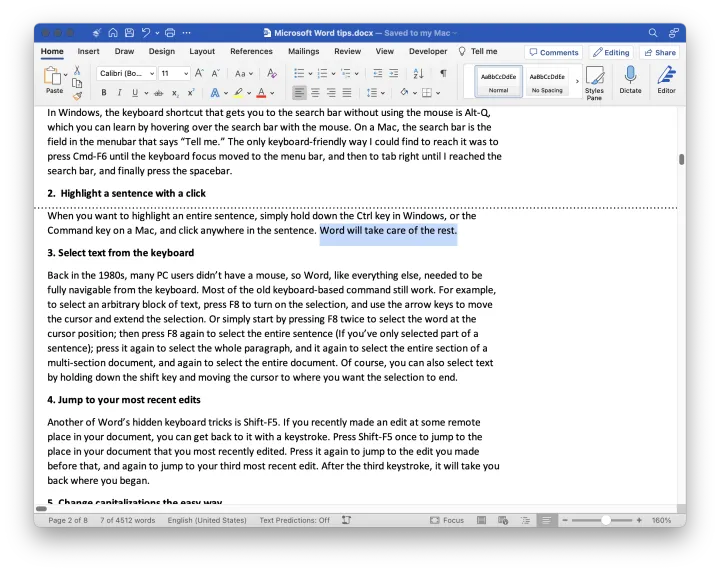Screen dimensions: 720x572
Task: Toggle Bold formatting
Action: tap(104, 93)
